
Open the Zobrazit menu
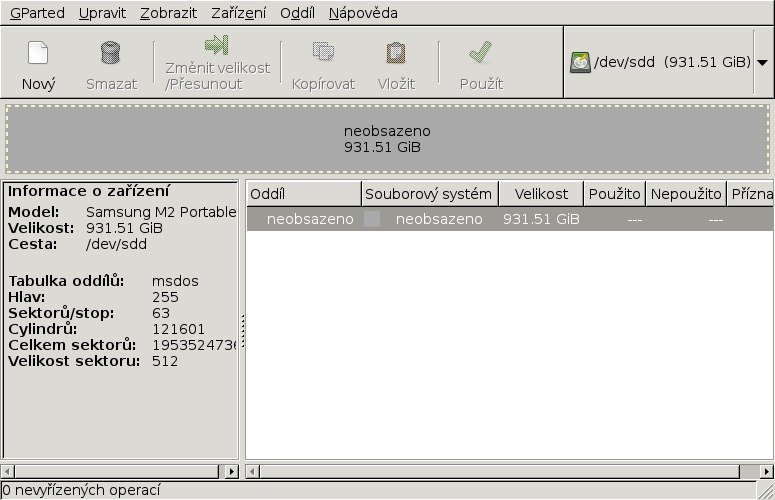pyautogui.click(x=169, y=13)
